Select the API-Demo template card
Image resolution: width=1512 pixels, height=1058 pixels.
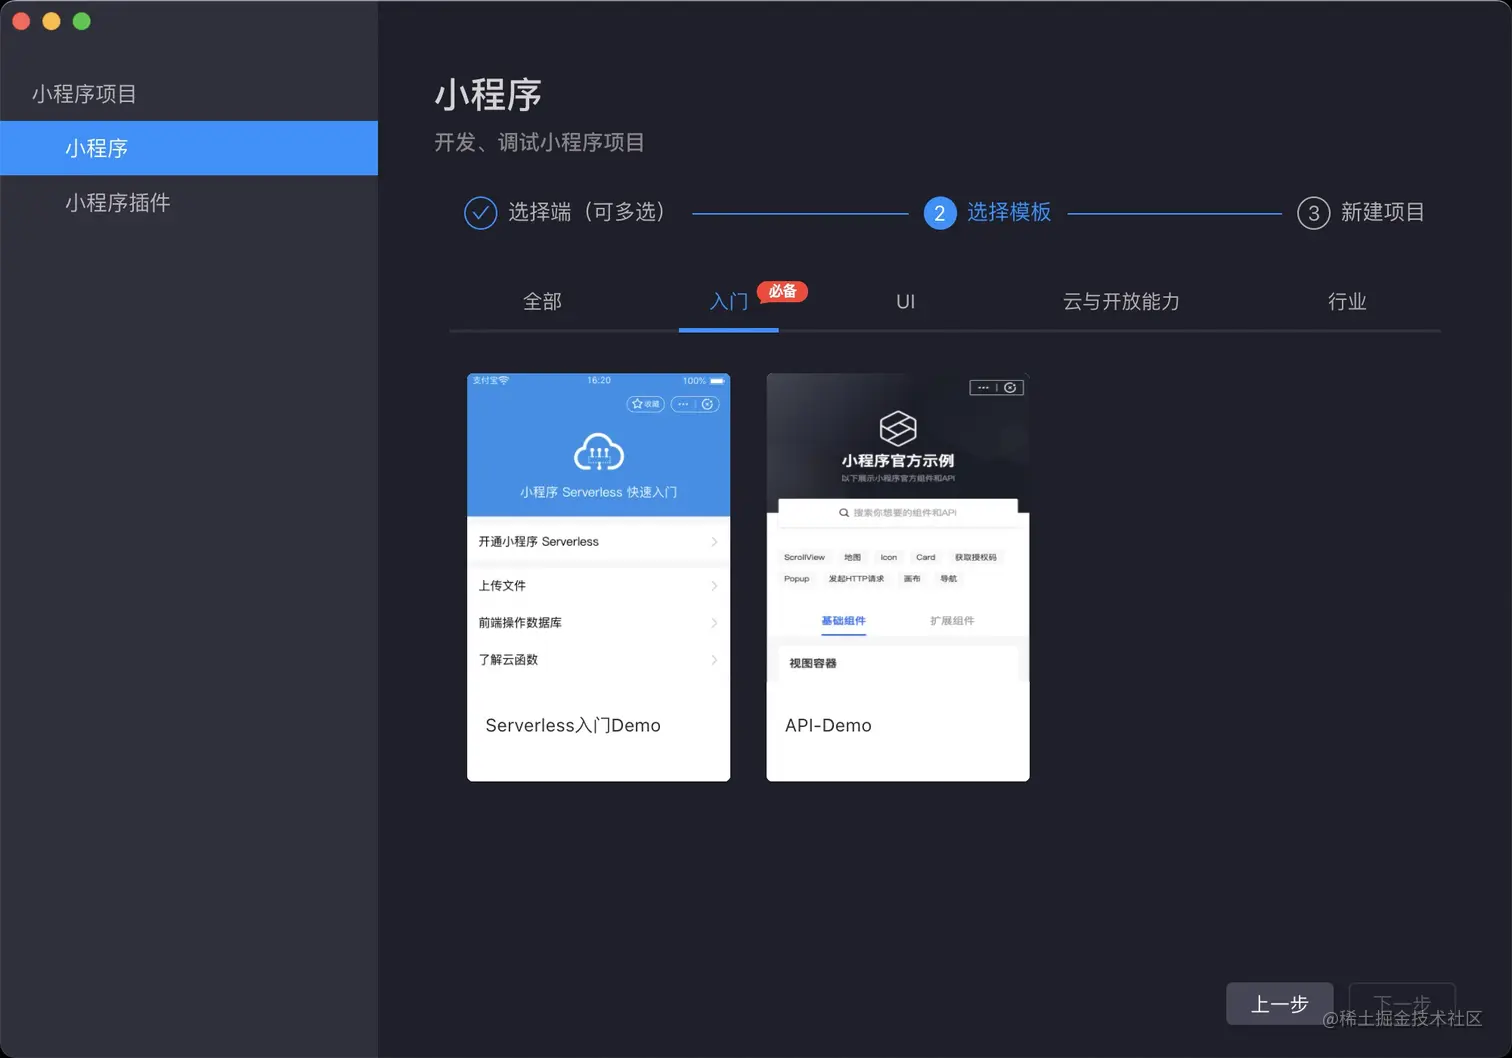pyautogui.click(x=897, y=577)
